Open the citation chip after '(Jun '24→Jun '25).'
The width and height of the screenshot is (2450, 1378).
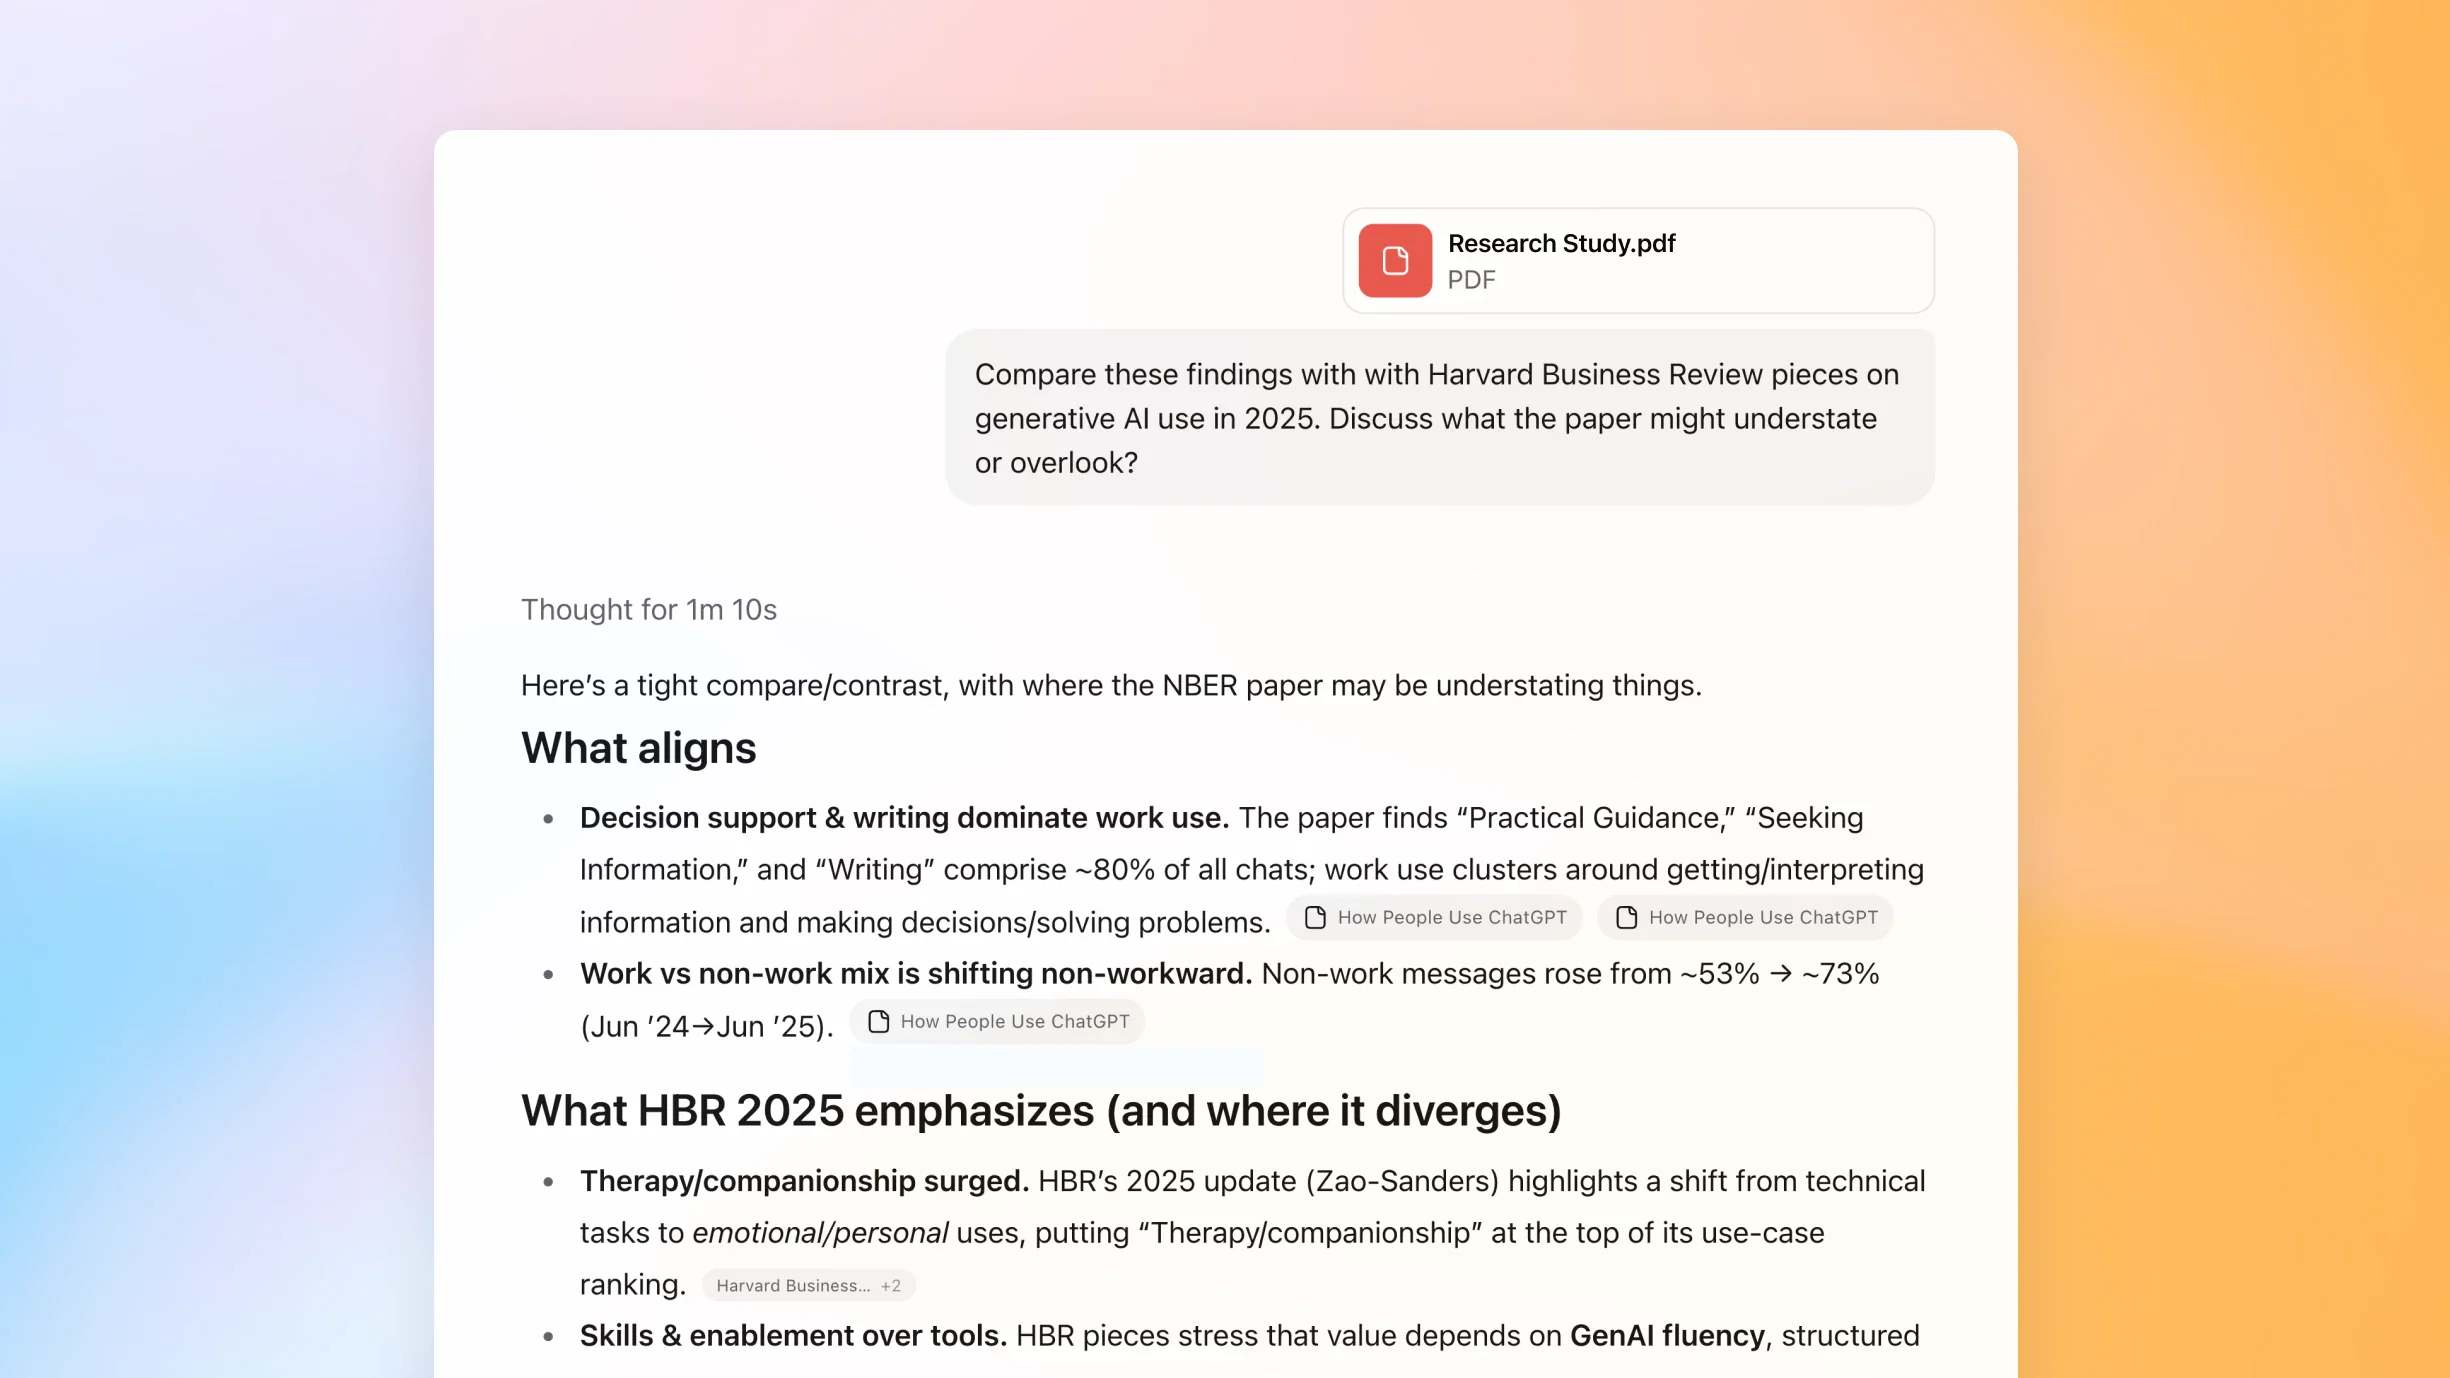tap(997, 1022)
